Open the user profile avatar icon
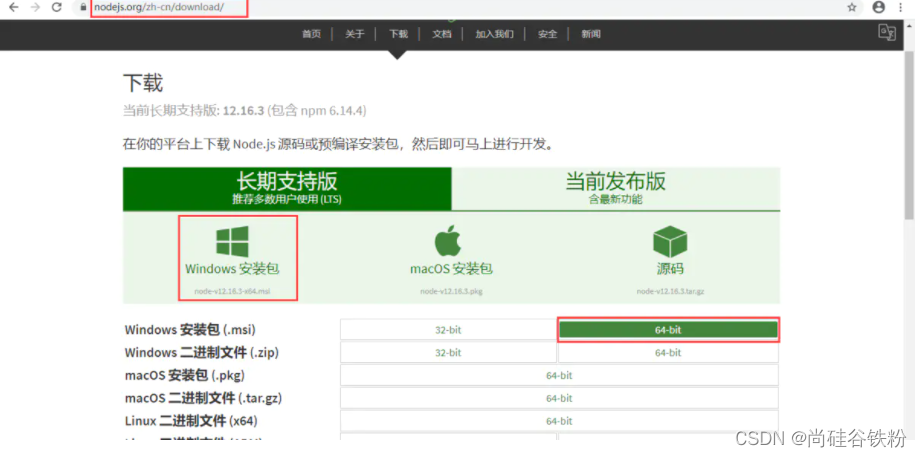This screenshot has width=922, height=457. pyautogui.click(x=878, y=8)
